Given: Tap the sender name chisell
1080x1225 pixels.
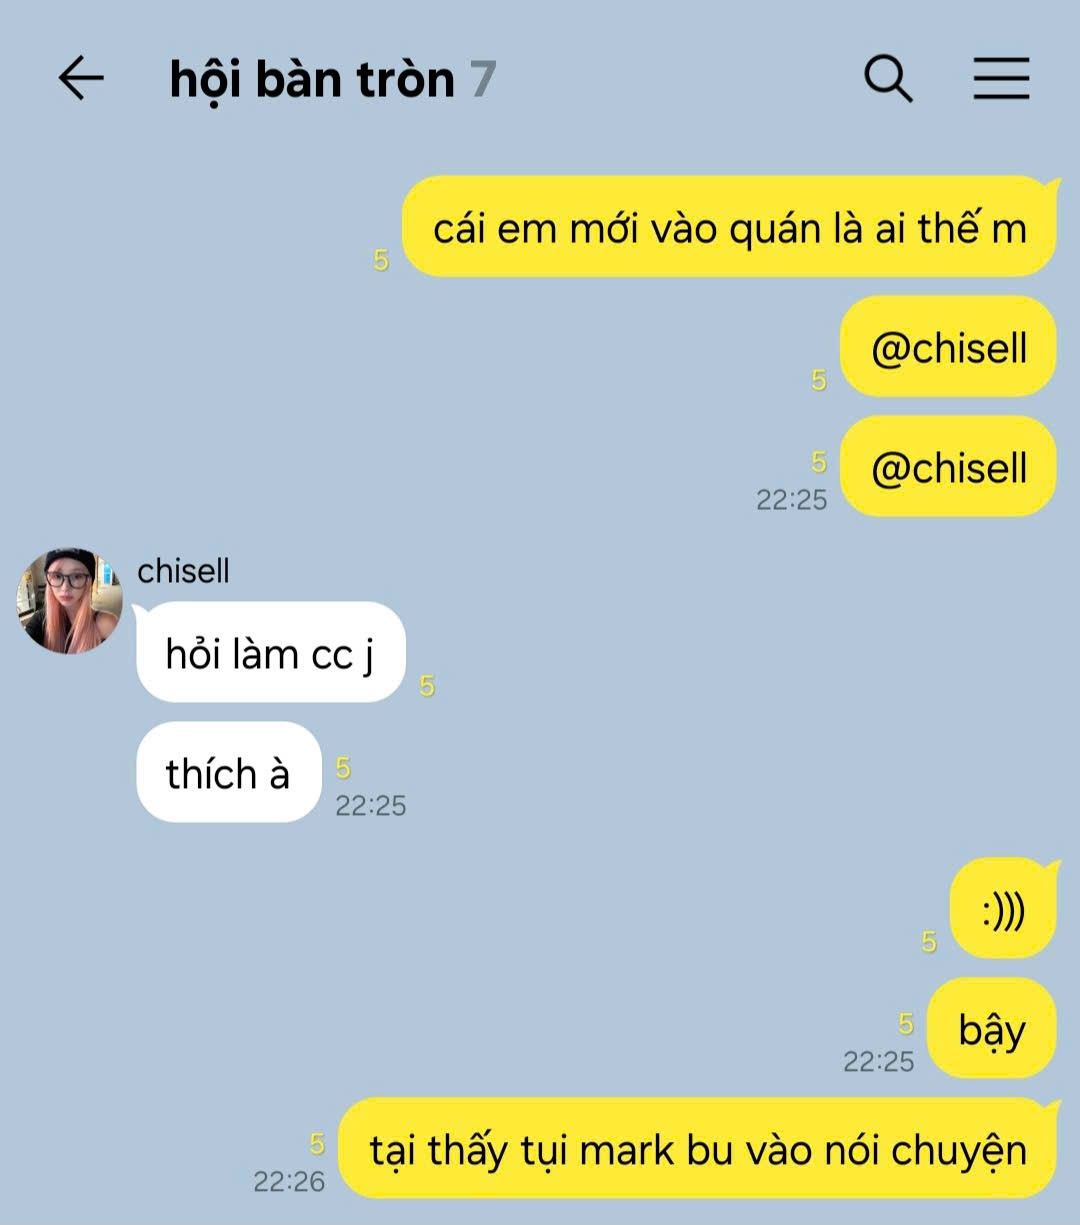Looking at the screenshot, I should (183, 571).
